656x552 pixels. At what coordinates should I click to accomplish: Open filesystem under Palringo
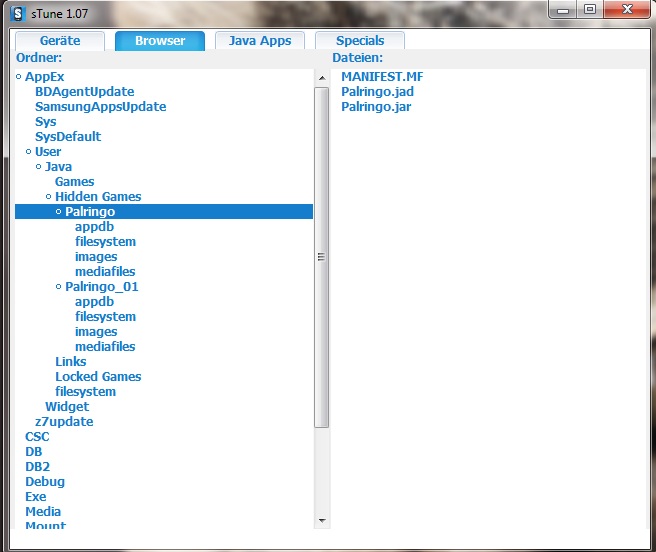tap(105, 242)
